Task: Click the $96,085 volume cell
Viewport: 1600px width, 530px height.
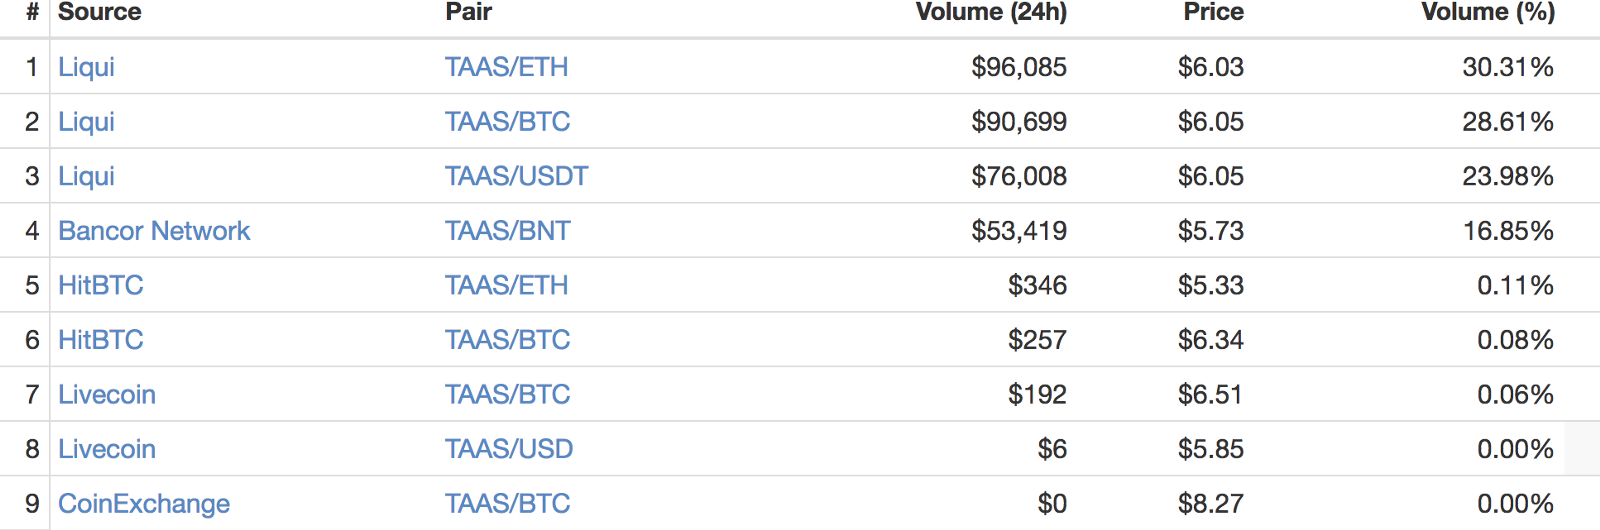Action: click(x=1018, y=67)
